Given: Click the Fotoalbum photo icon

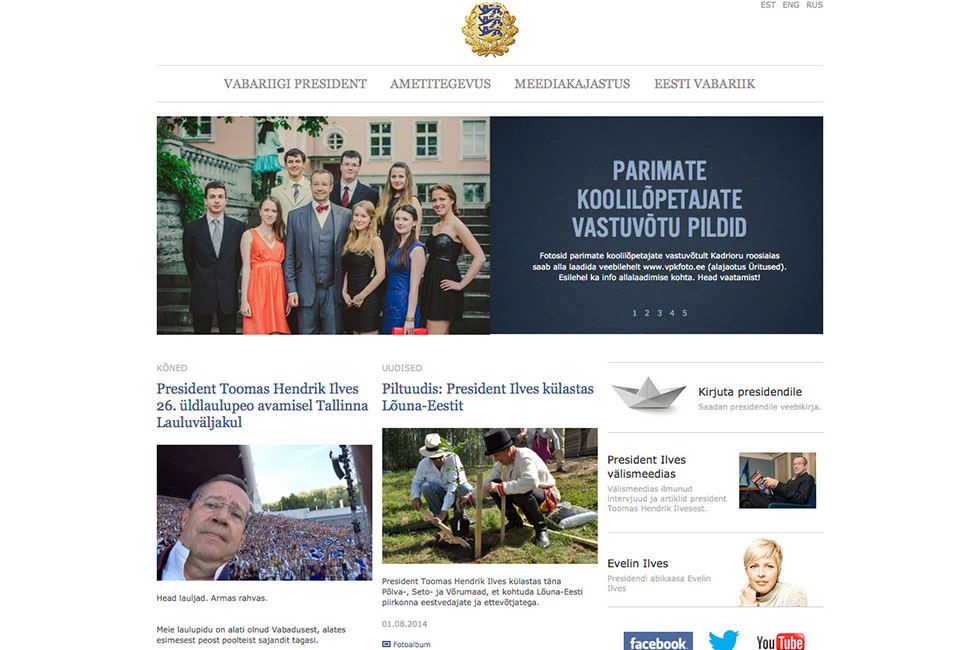Looking at the screenshot, I should (386, 644).
